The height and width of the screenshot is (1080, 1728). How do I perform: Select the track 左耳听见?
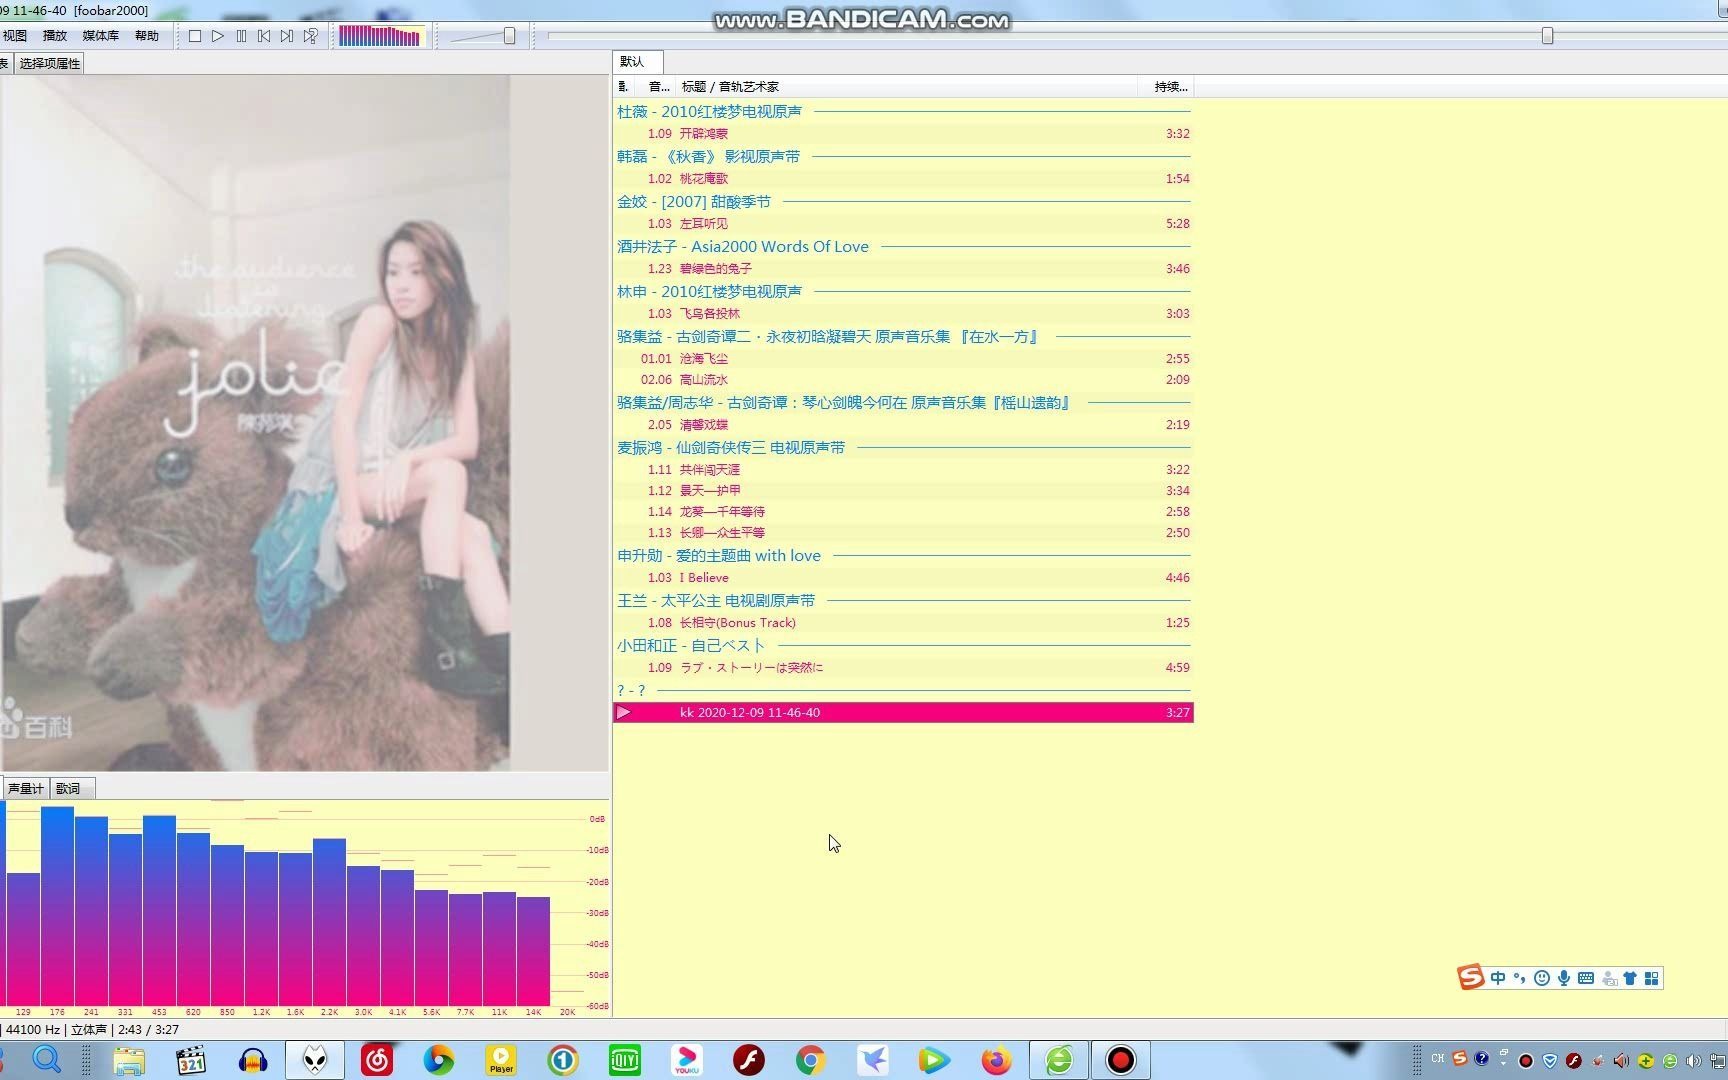(903, 223)
